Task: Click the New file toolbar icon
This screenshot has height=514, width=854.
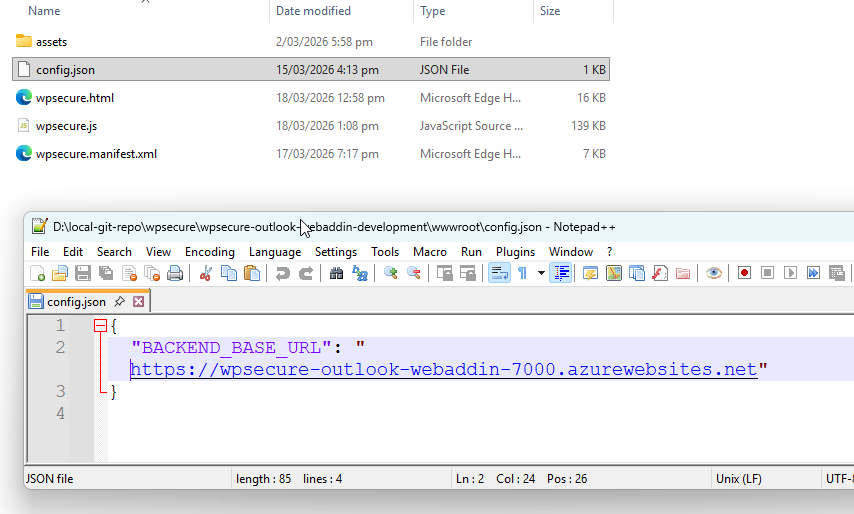Action: (x=38, y=273)
